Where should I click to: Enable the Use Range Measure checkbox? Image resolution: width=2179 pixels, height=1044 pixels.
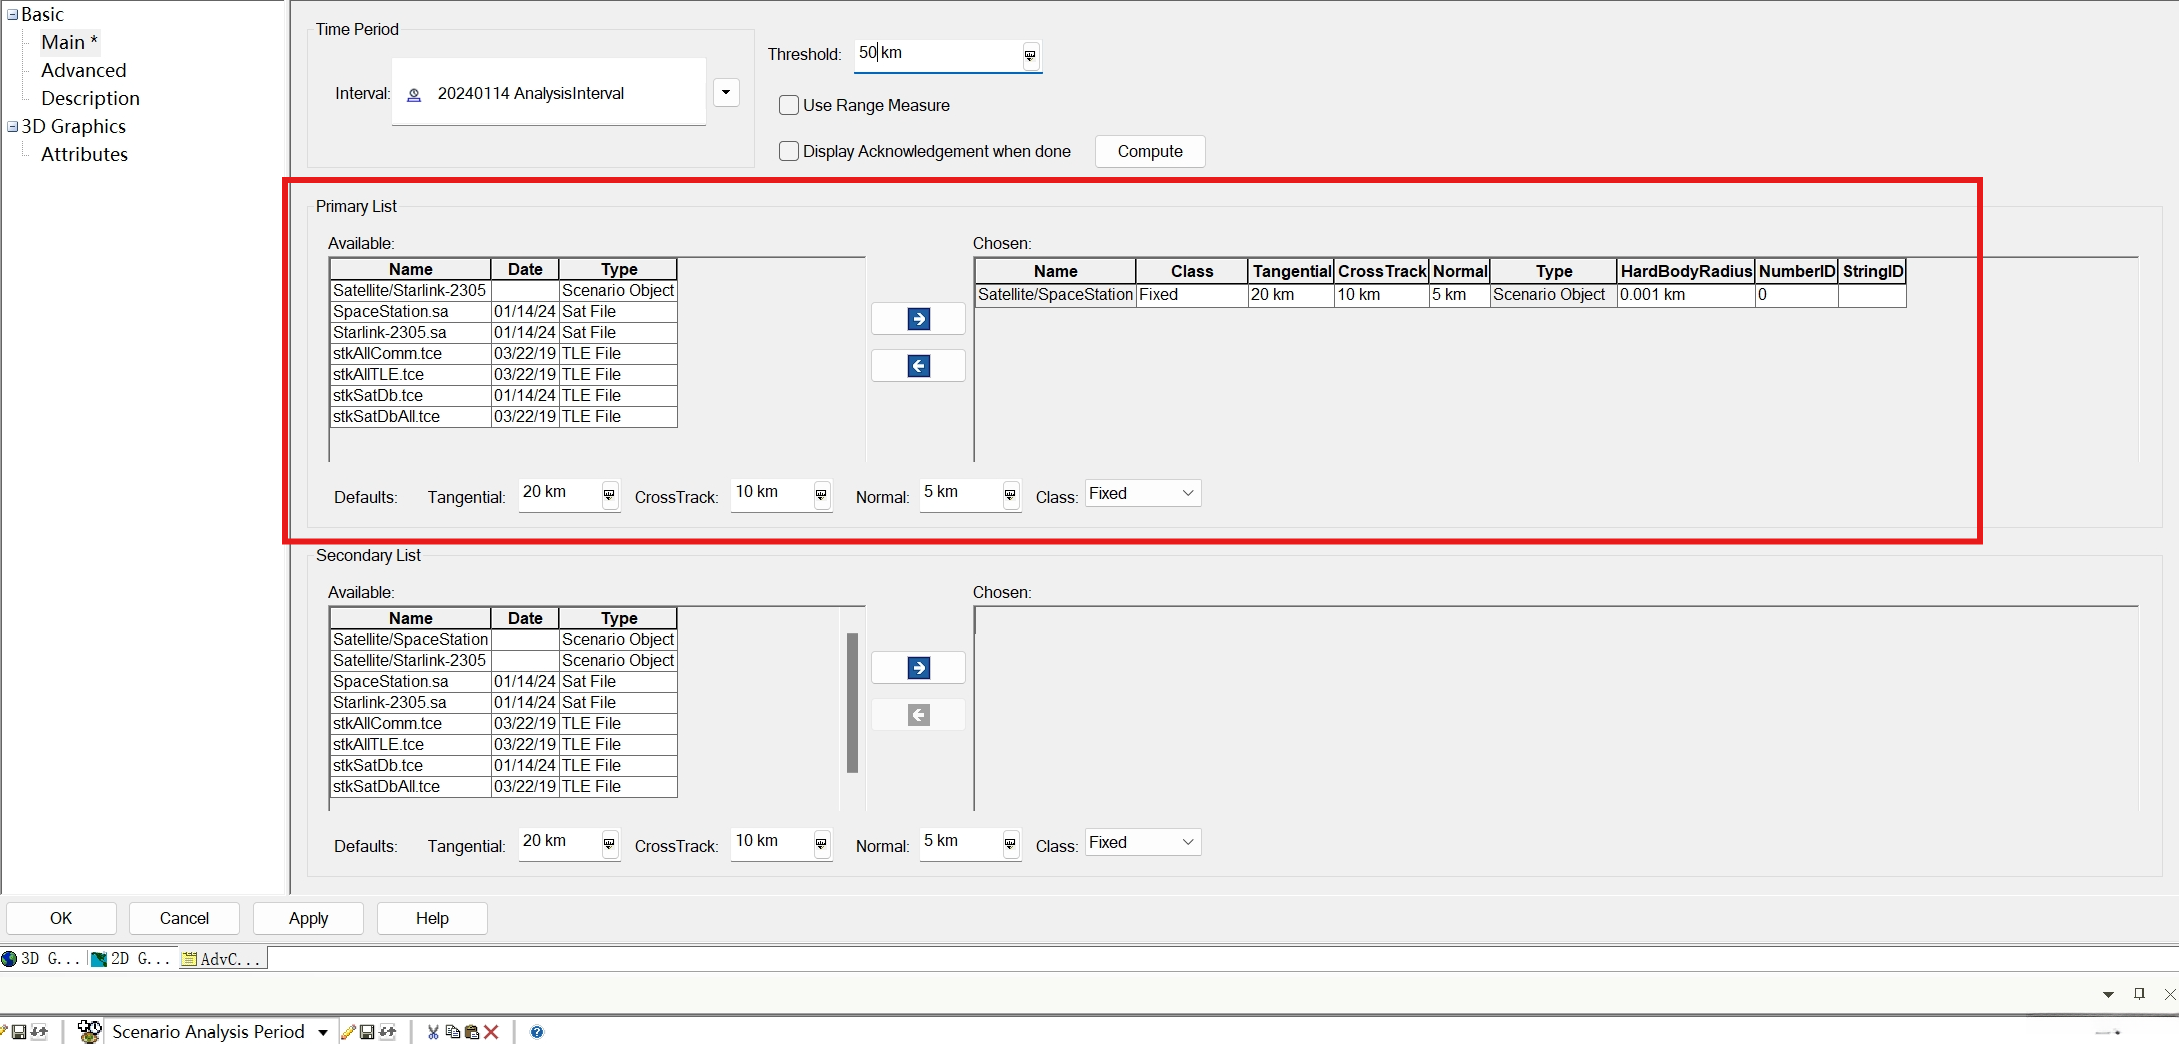[789, 105]
